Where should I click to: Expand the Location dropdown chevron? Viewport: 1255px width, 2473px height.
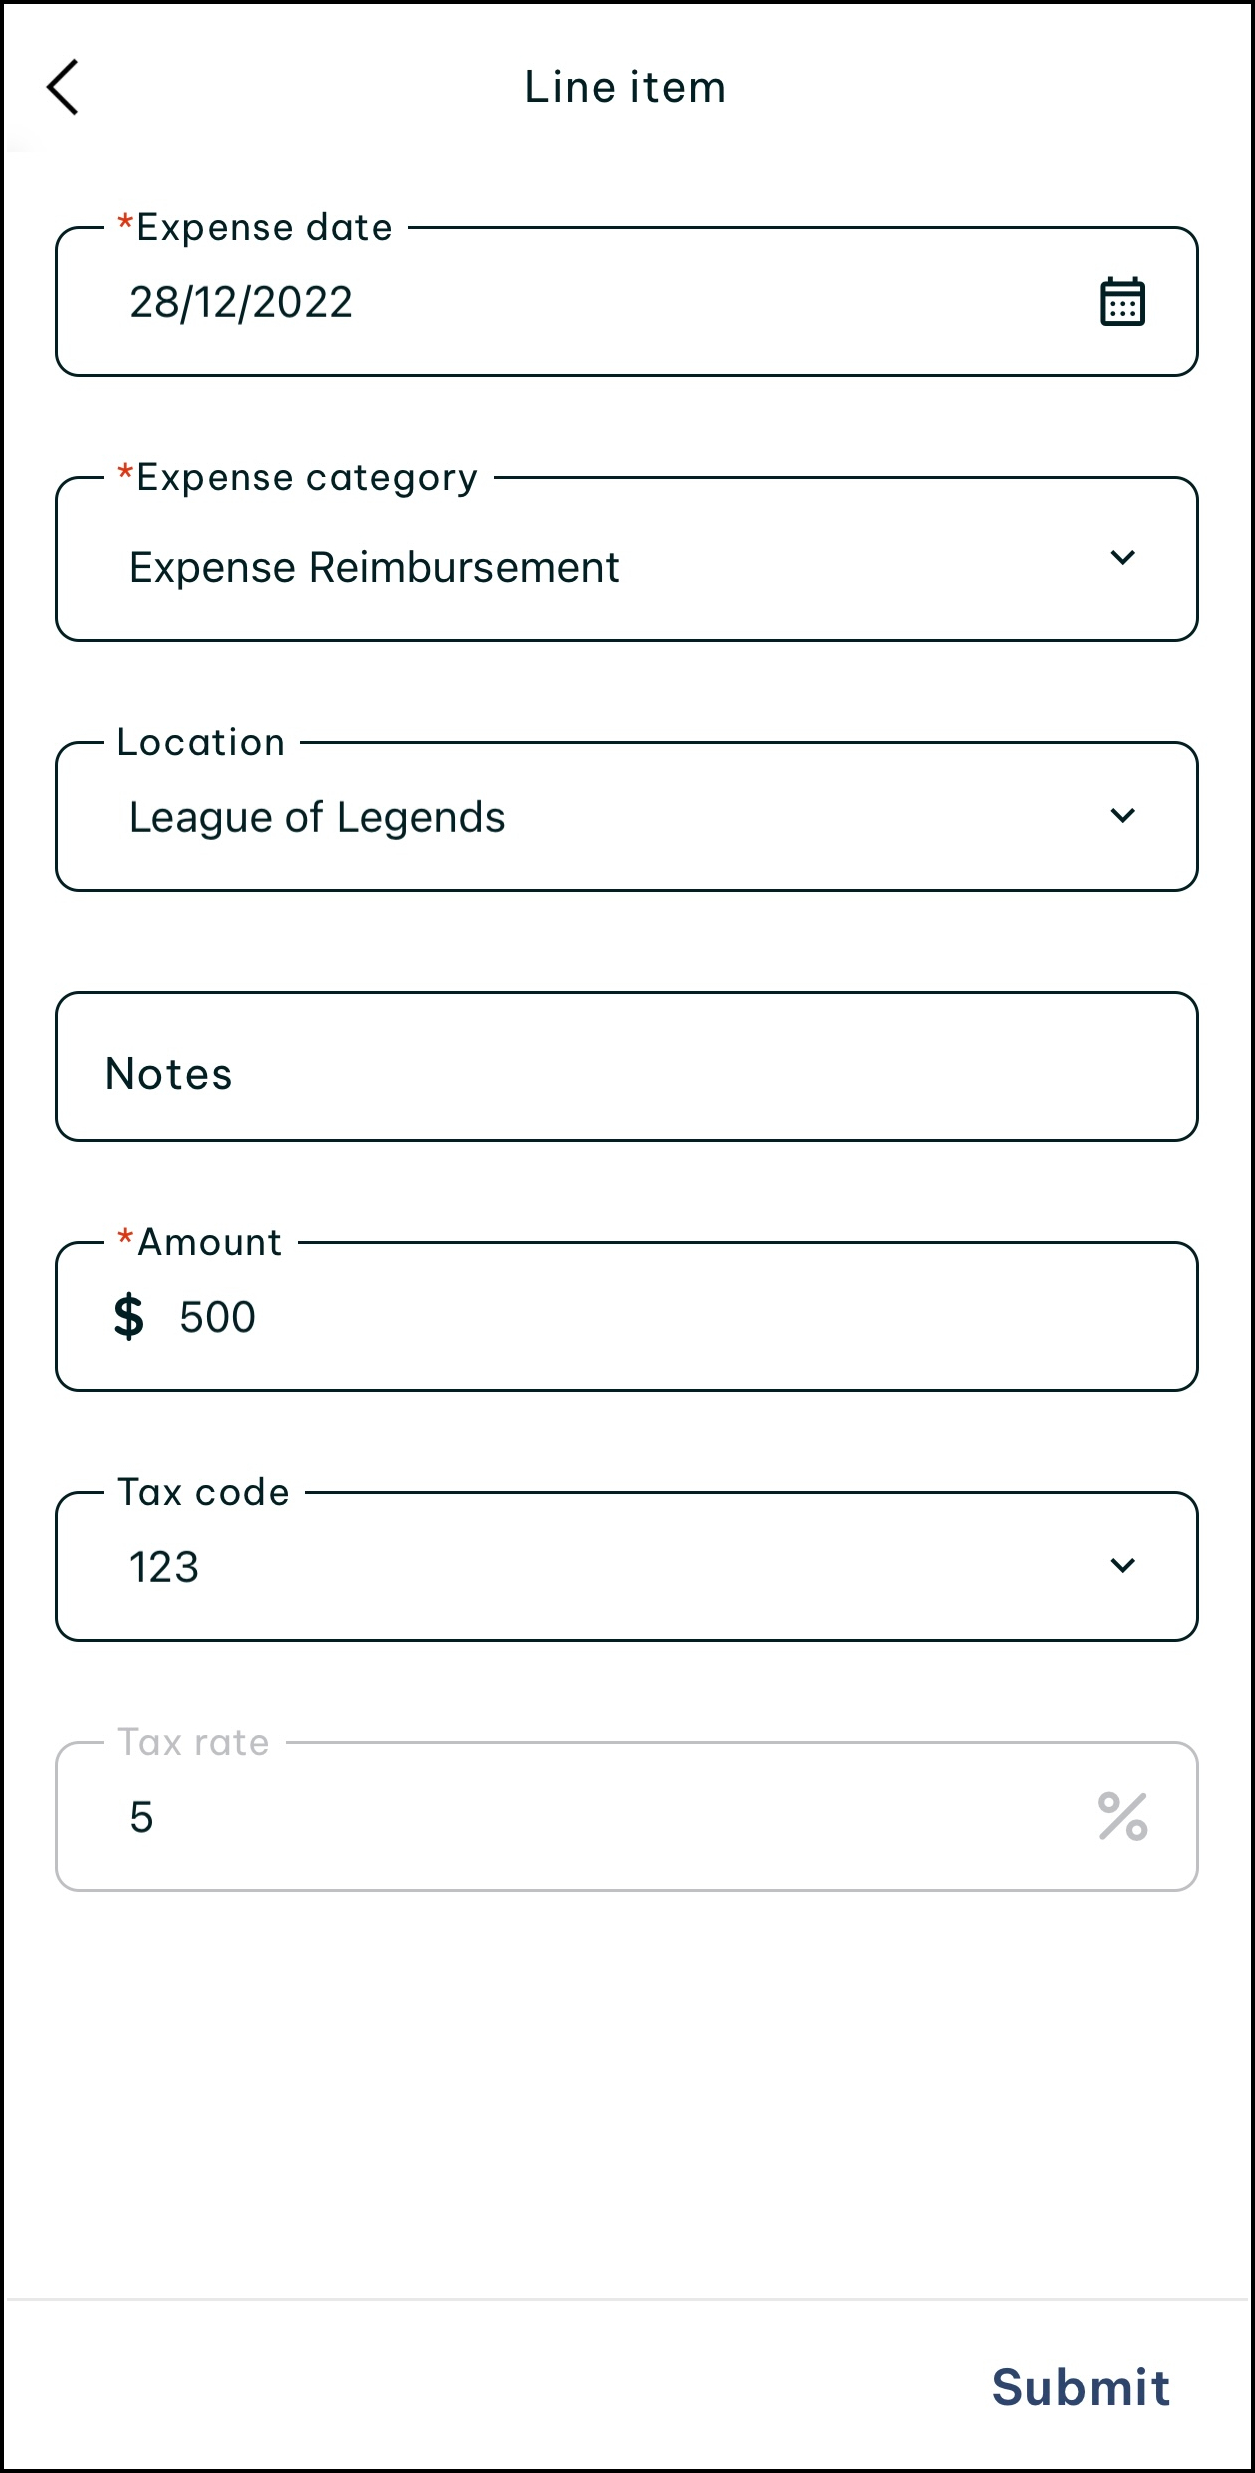click(x=1122, y=816)
